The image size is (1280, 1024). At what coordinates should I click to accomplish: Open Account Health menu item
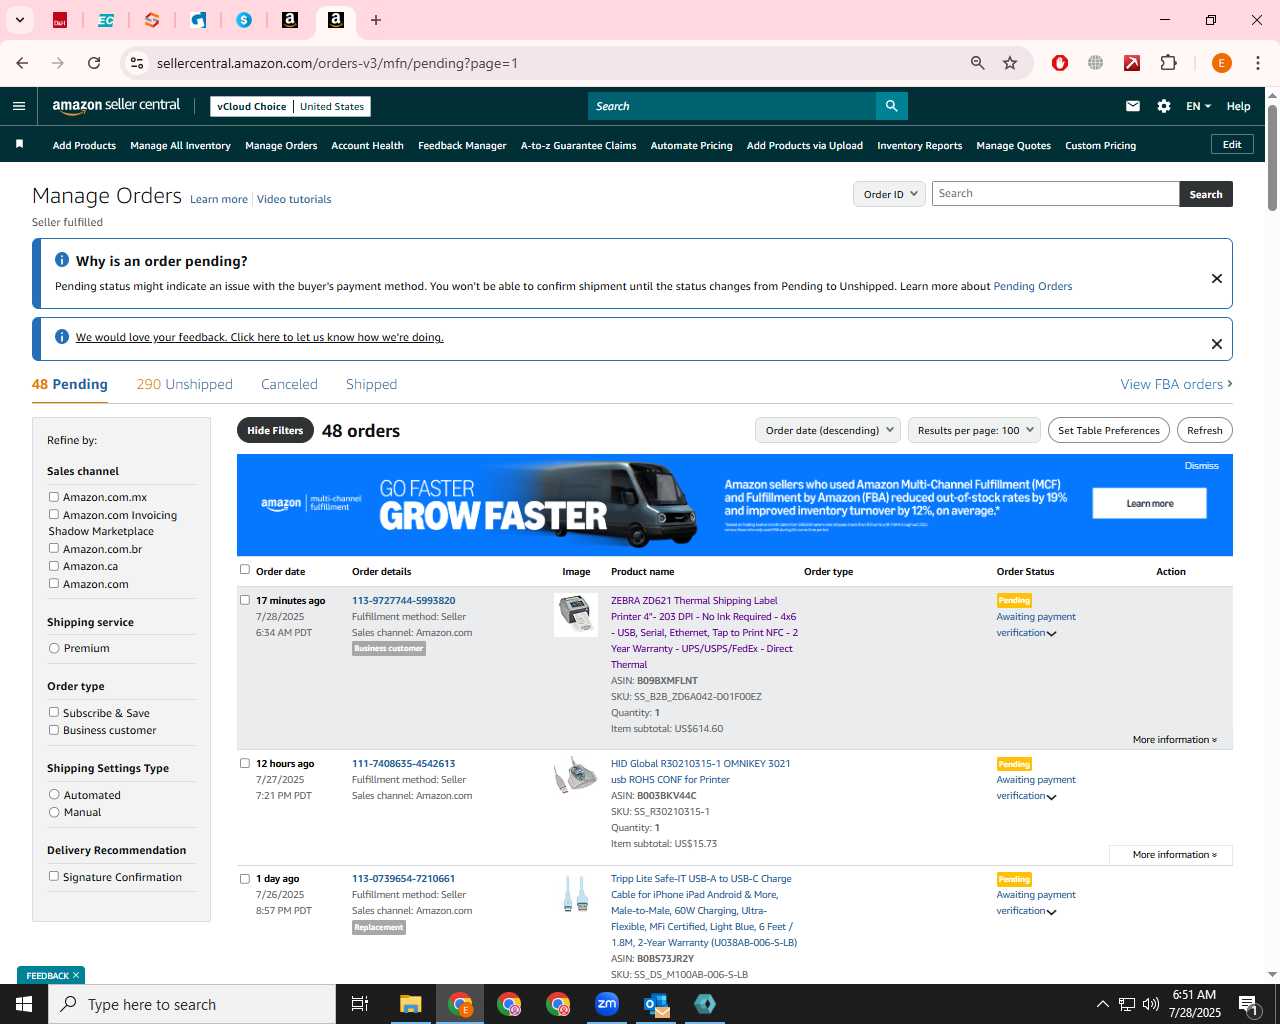(x=367, y=145)
